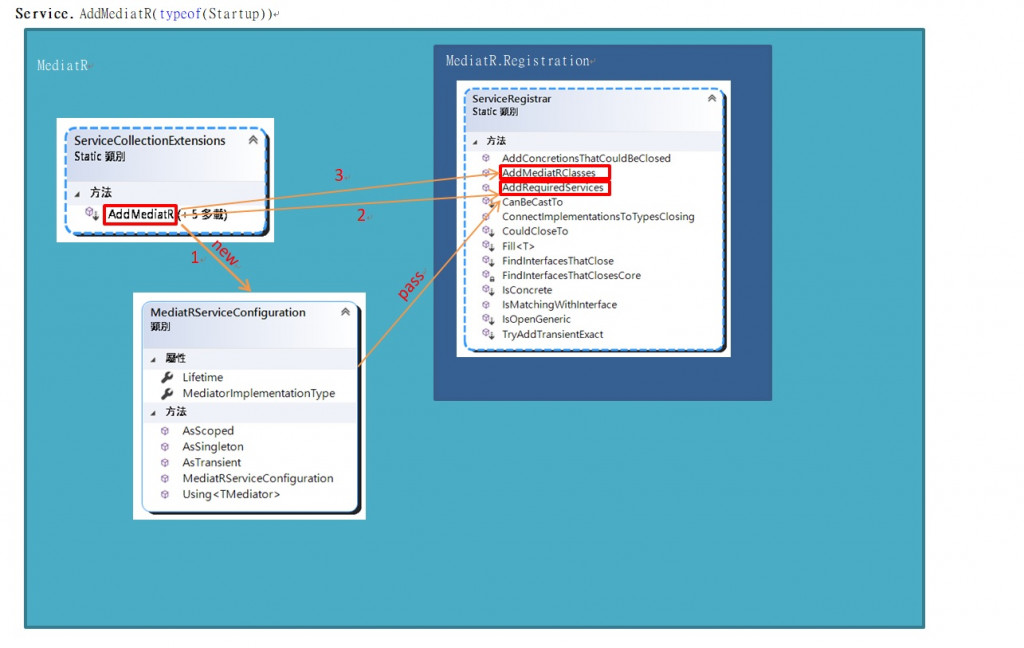Collapse 方法 section in ServiceRegistrar

(x=475, y=141)
